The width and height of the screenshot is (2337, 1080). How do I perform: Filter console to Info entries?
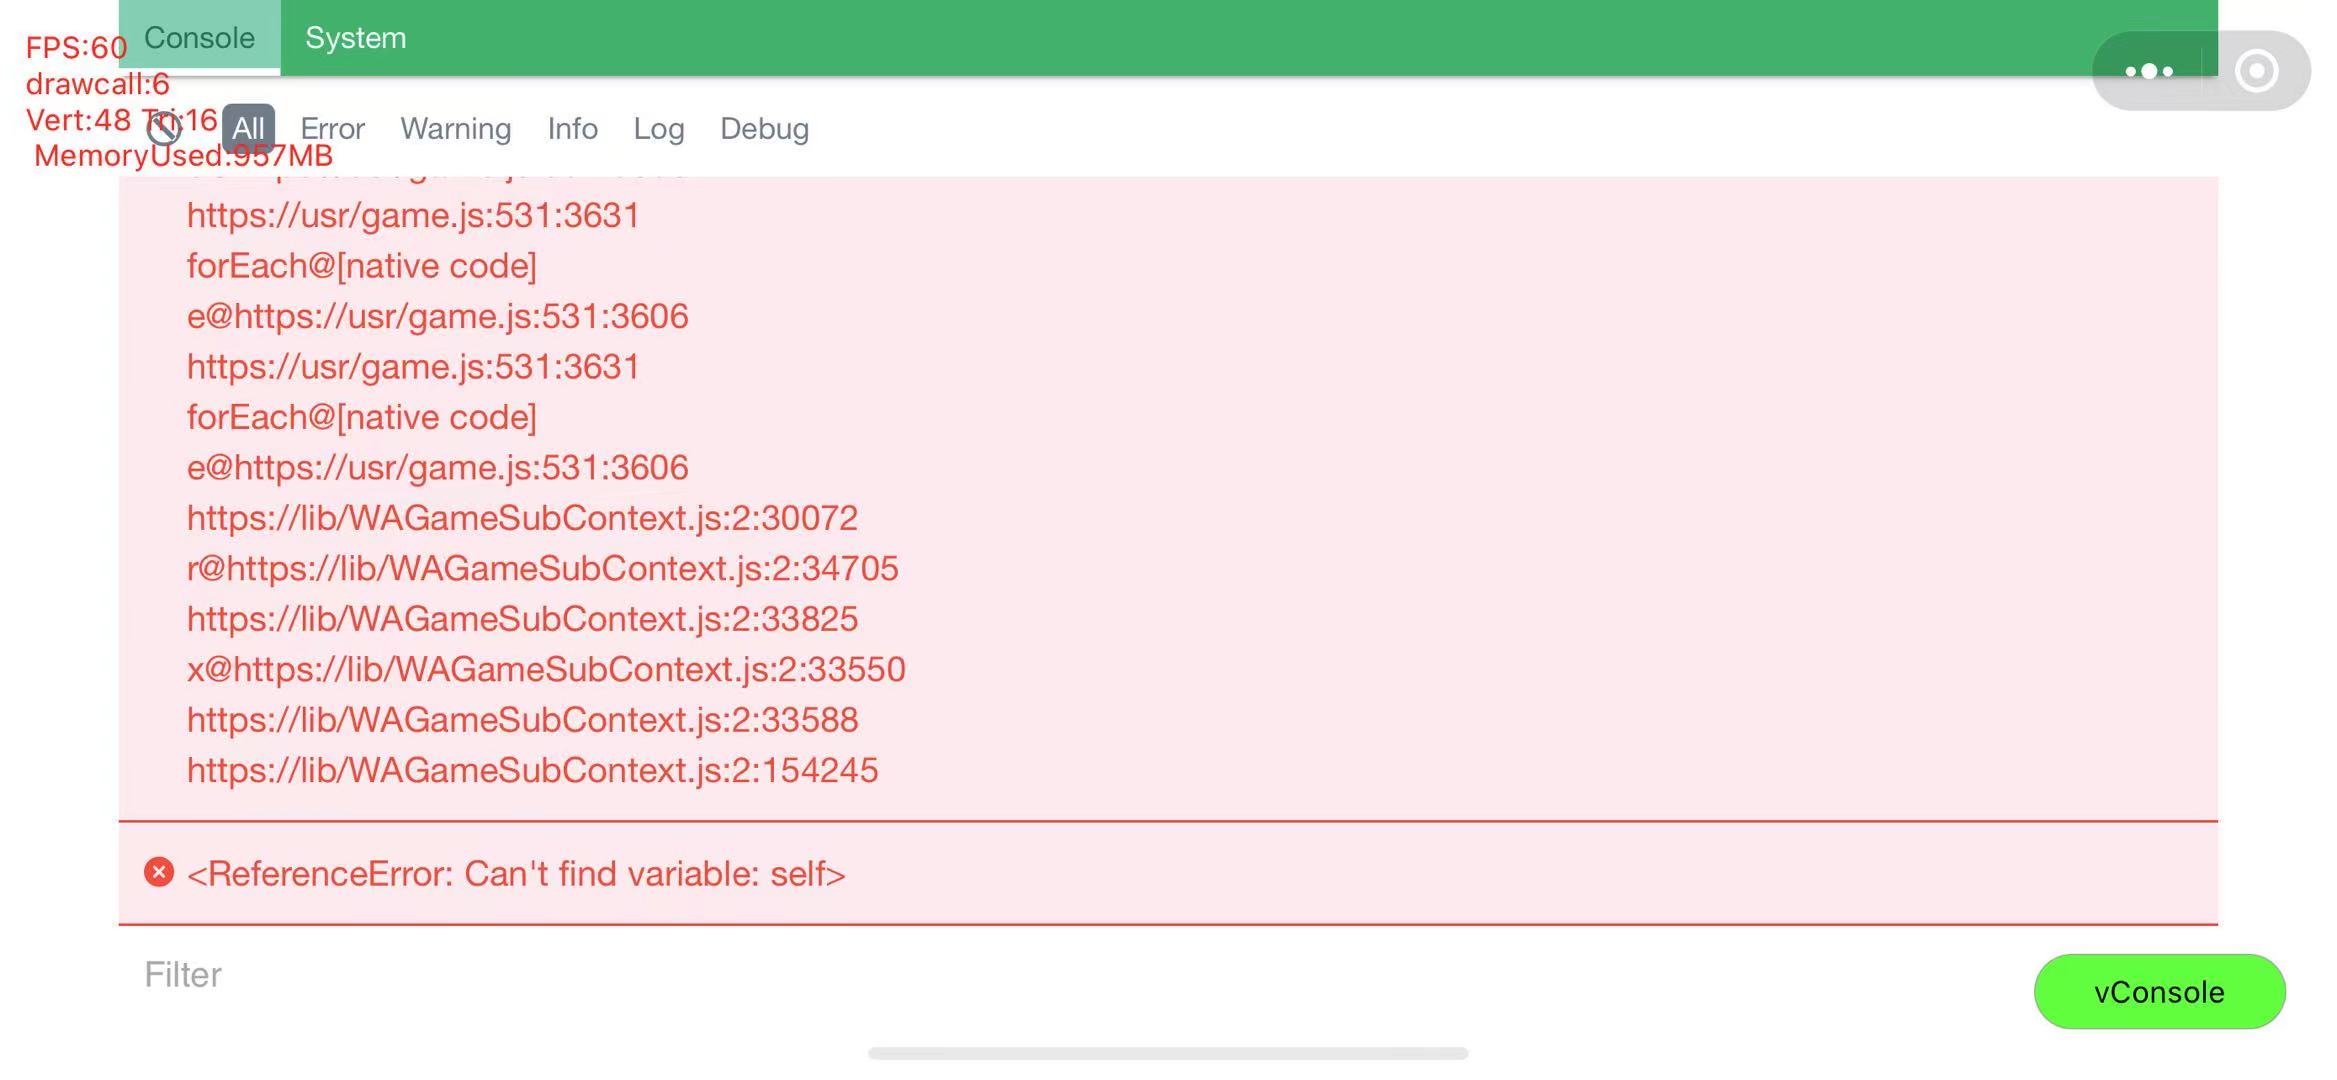[x=572, y=128]
